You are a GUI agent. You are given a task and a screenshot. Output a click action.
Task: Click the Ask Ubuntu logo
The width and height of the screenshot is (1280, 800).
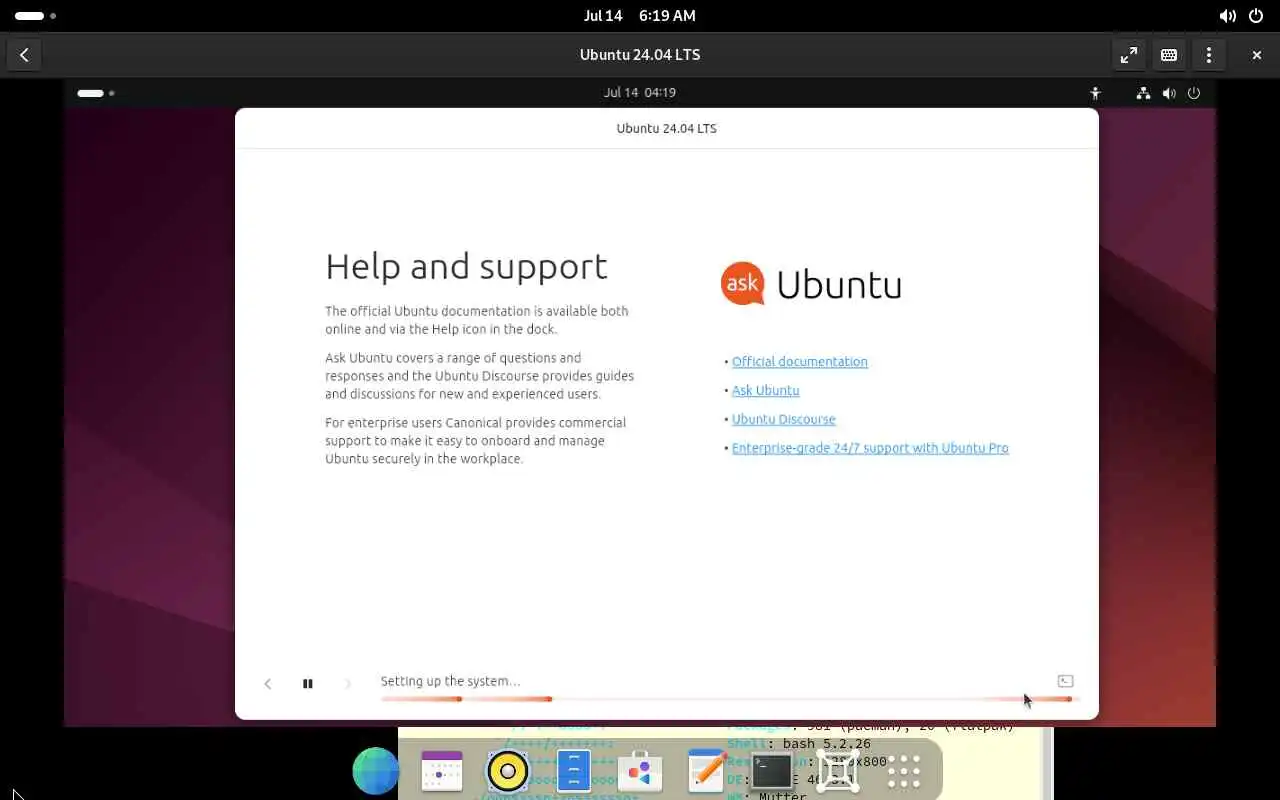click(811, 284)
